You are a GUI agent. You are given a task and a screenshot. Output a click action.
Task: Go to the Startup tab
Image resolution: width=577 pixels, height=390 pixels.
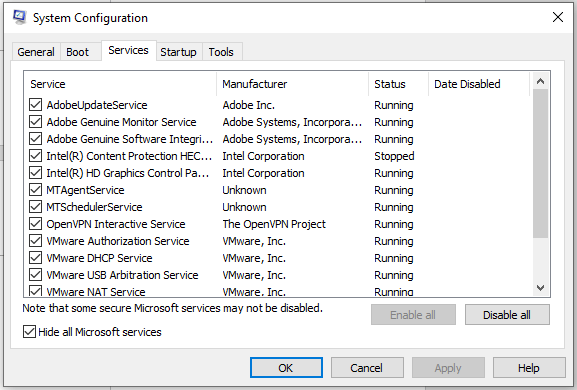(178, 52)
